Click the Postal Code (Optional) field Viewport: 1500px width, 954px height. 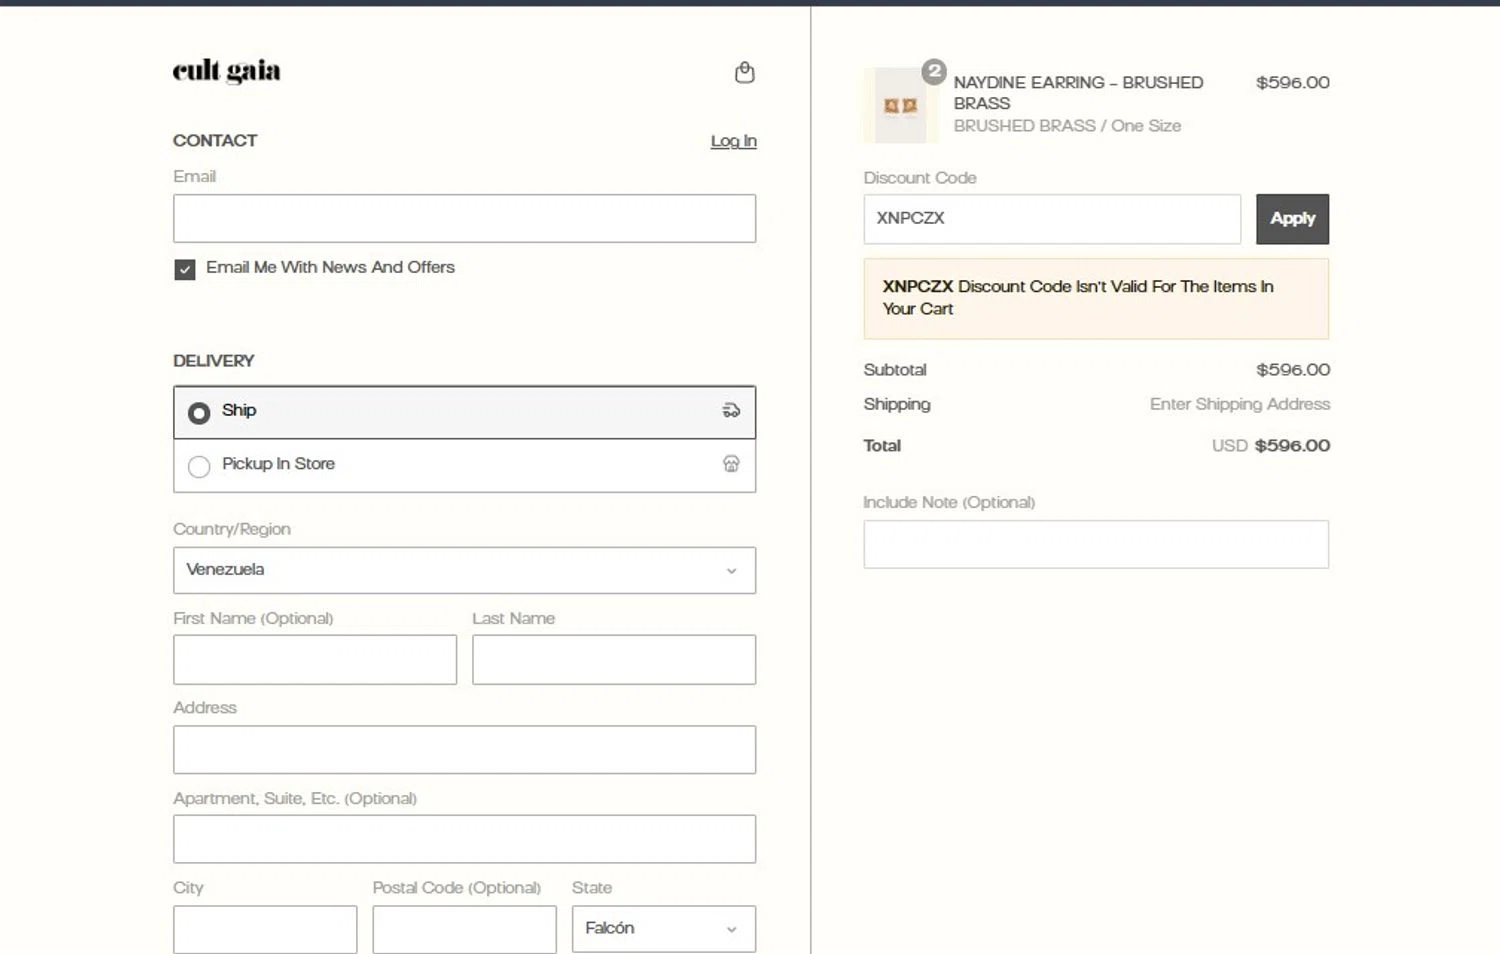pos(464,929)
